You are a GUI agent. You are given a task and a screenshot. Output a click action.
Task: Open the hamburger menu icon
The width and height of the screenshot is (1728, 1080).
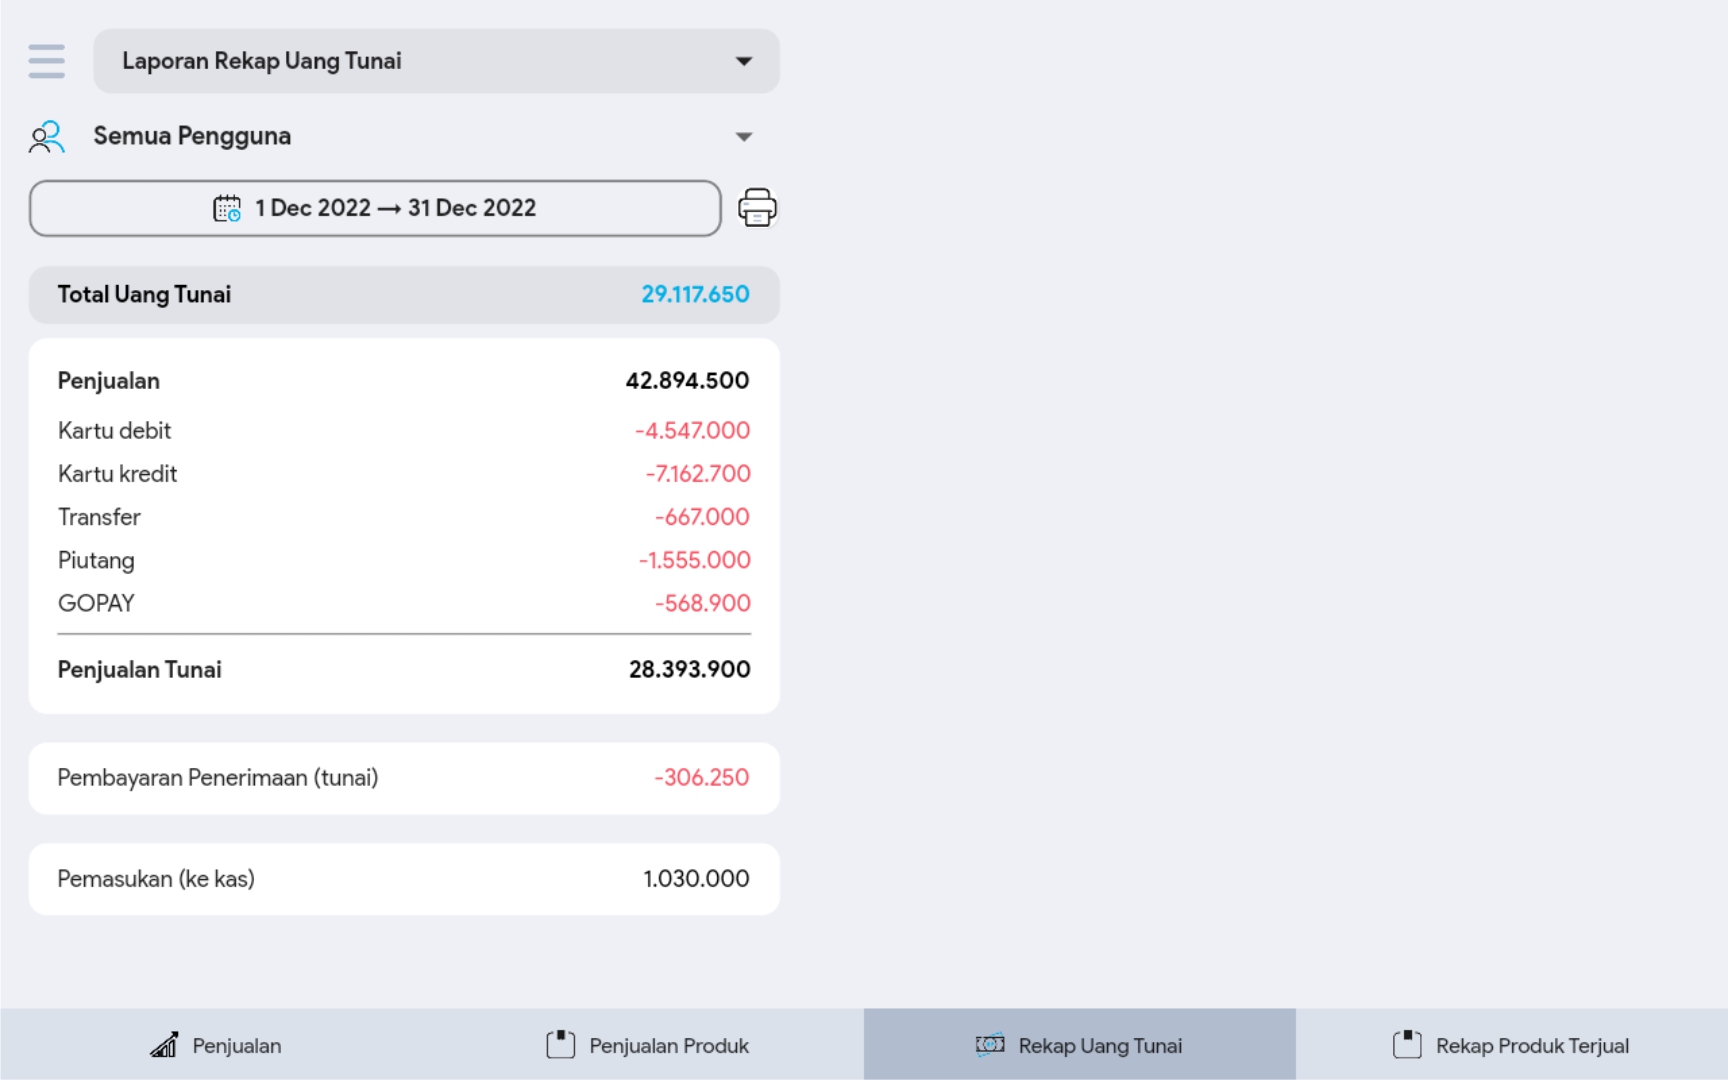[46, 61]
